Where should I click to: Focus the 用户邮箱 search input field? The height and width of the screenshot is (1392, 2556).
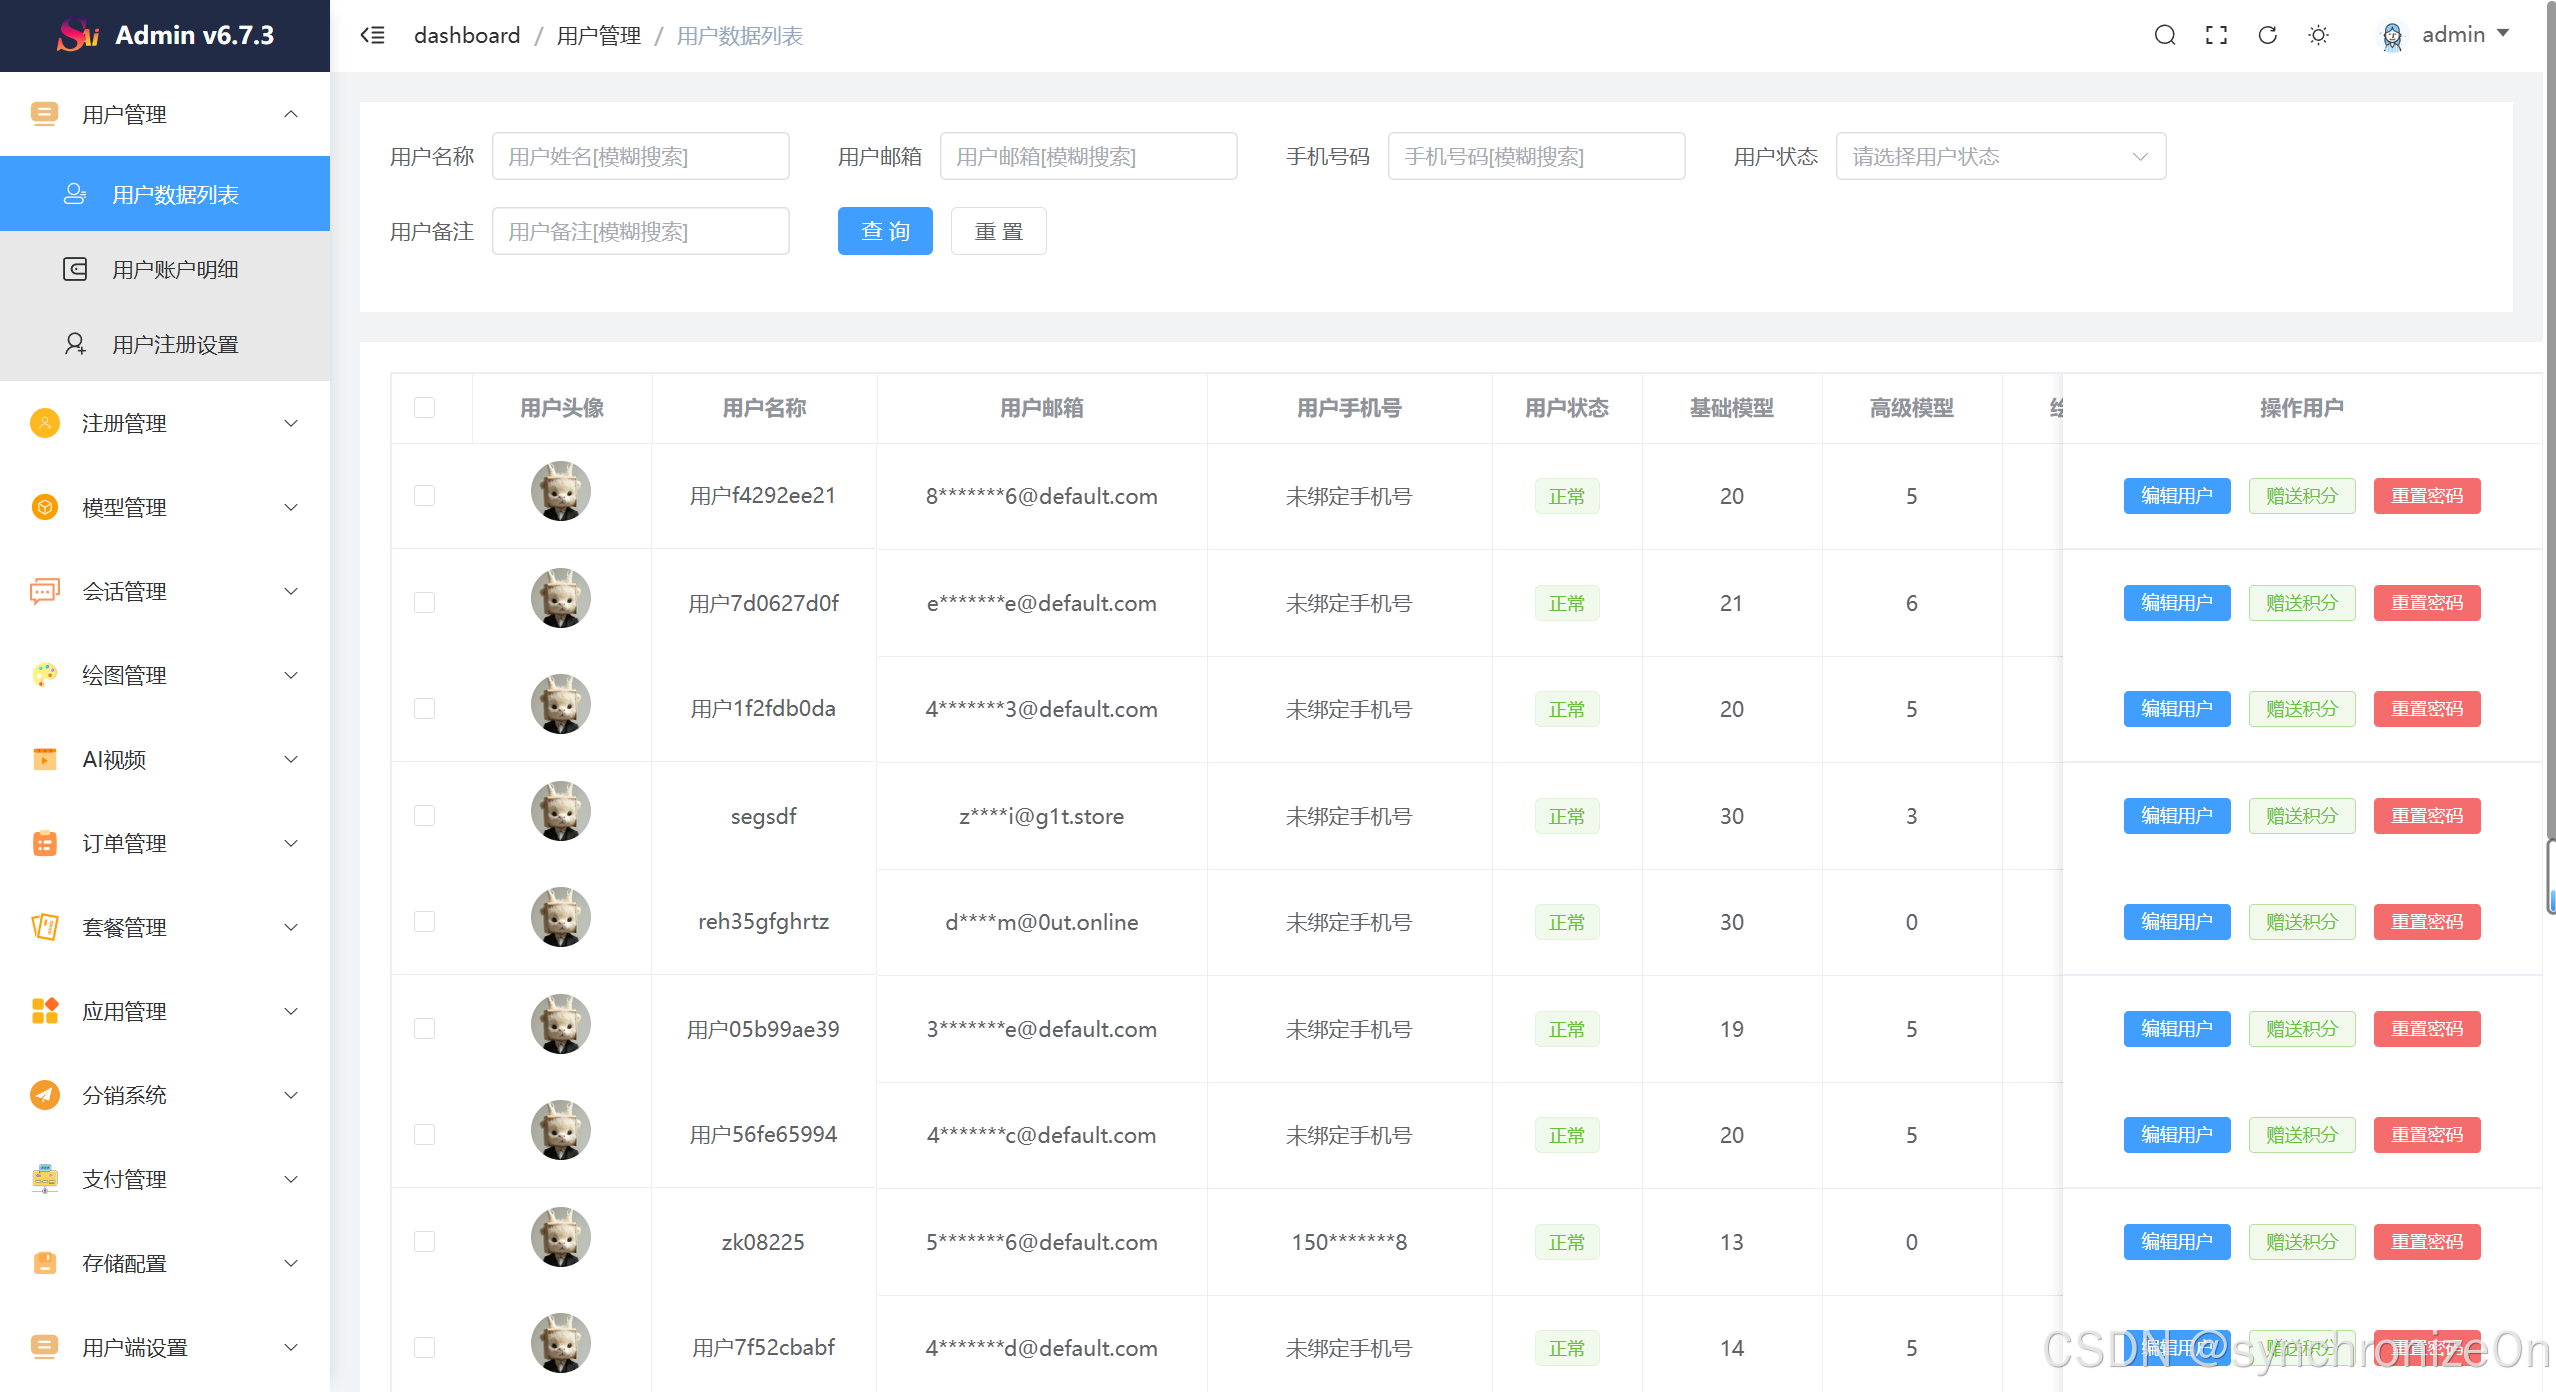pos(1088,157)
